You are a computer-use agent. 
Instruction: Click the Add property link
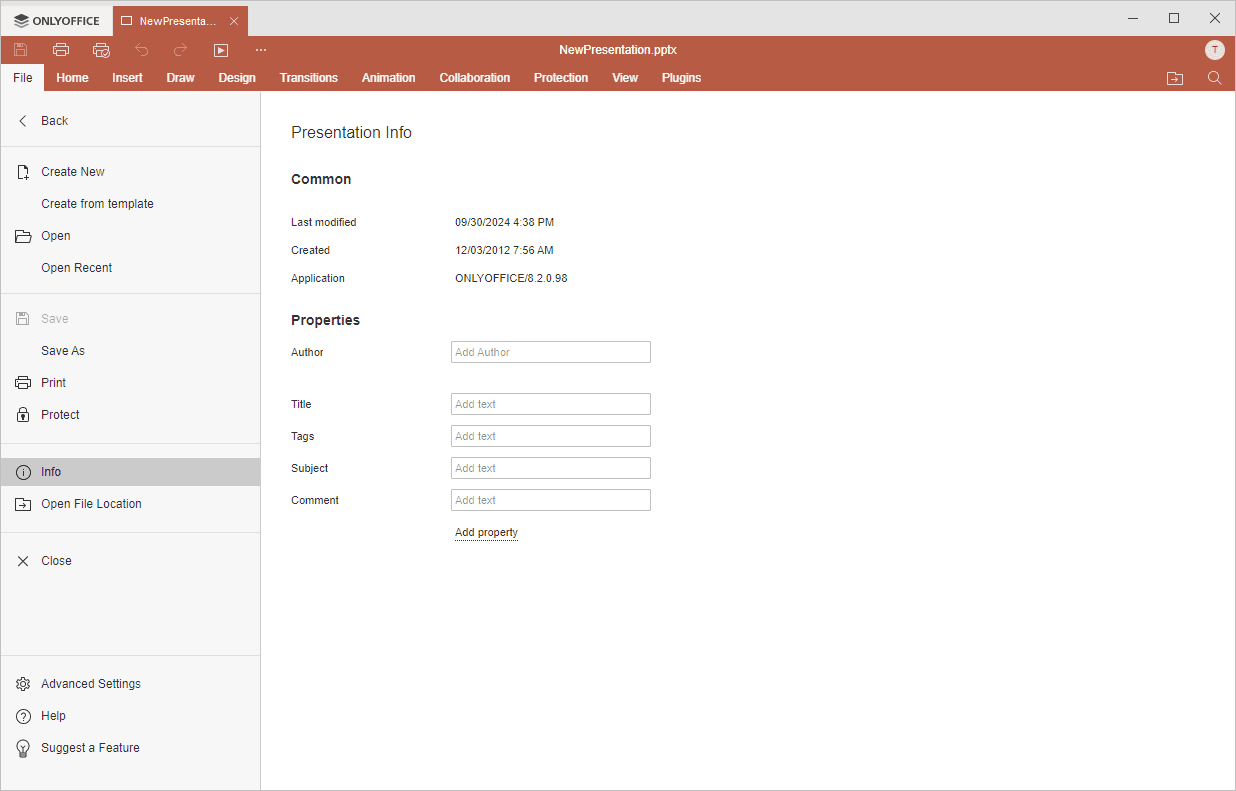tap(486, 533)
